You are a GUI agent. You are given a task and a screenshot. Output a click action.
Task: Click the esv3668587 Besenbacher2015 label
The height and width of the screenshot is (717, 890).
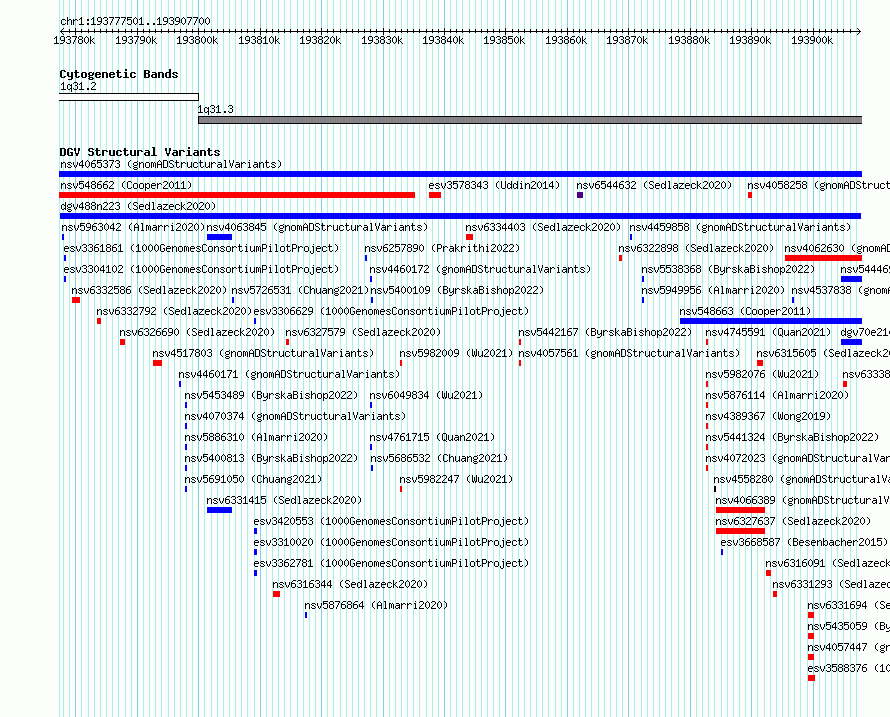pyautogui.click(x=804, y=542)
